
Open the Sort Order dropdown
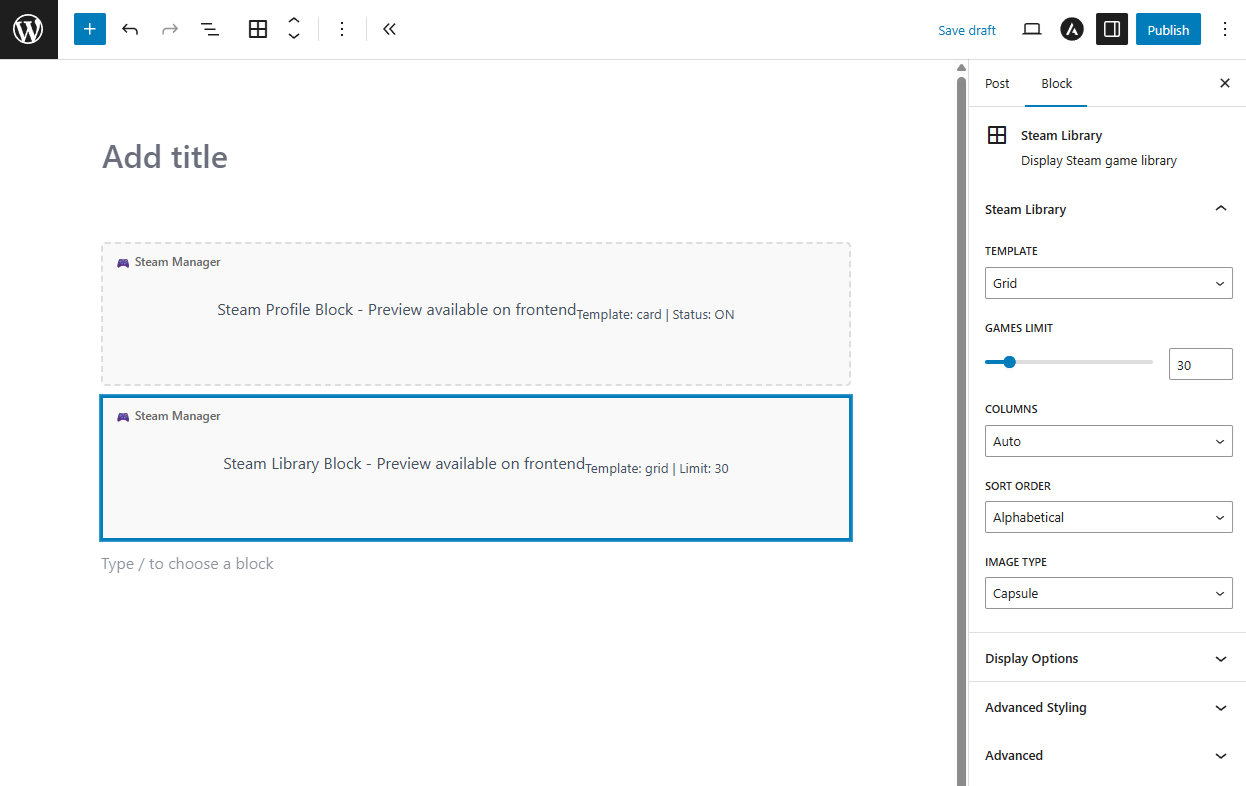pyautogui.click(x=1108, y=517)
